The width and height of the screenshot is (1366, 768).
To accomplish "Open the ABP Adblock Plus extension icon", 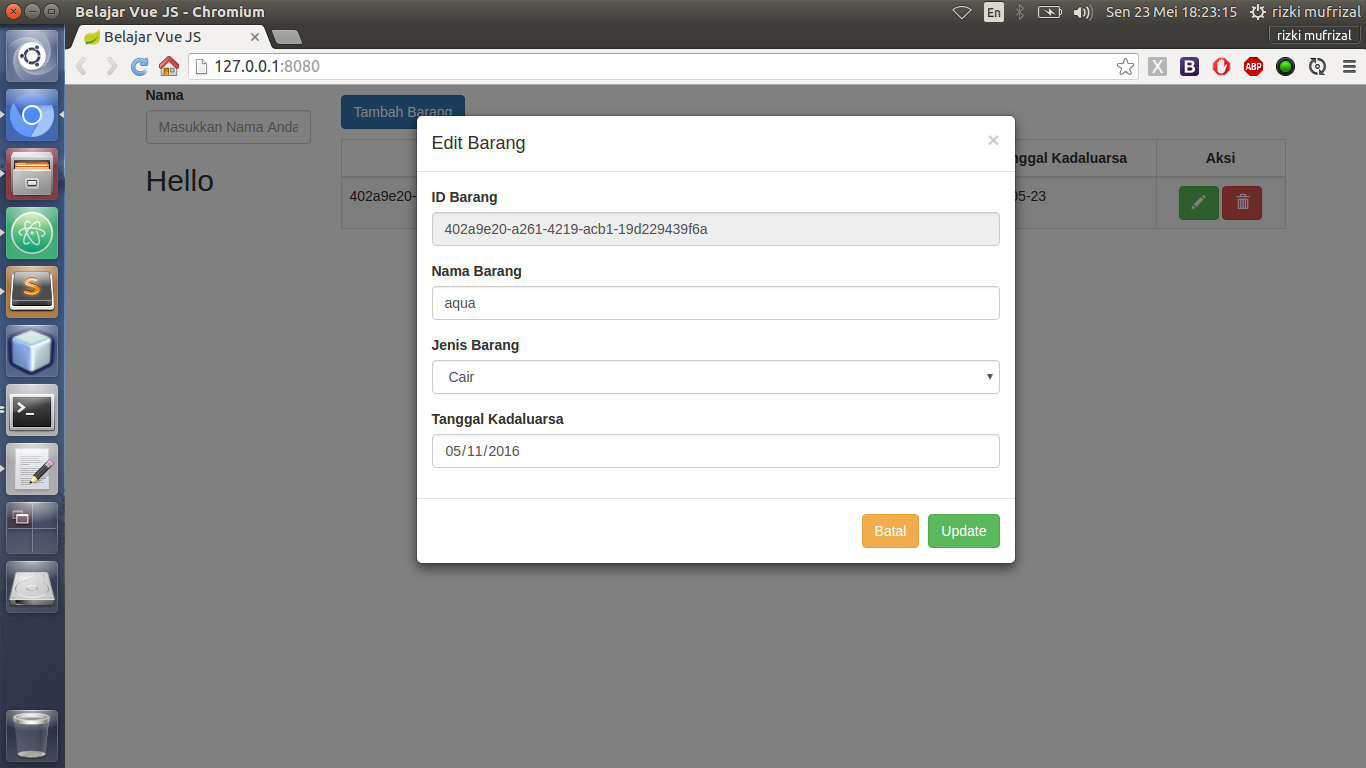I will coord(1253,66).
